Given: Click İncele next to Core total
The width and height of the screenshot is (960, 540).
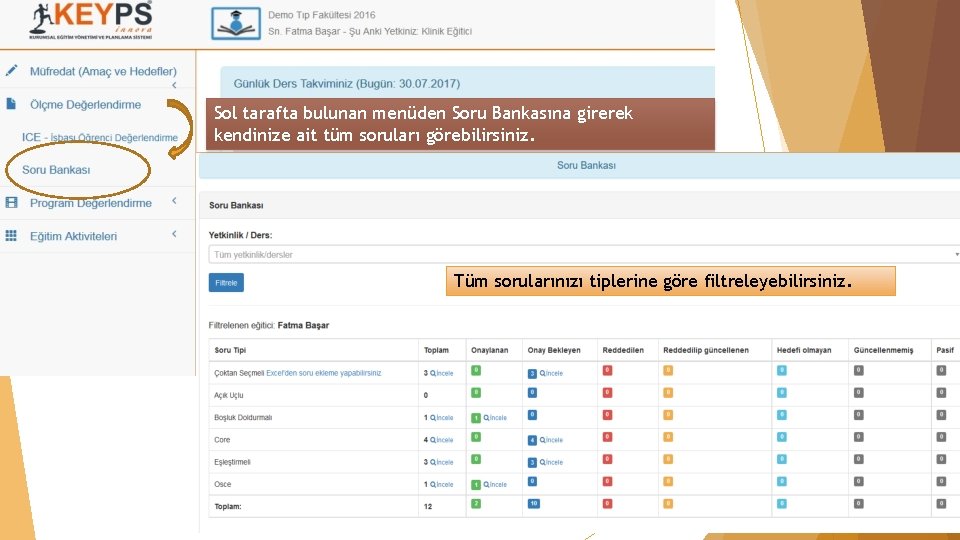Looking at the screenshot, I should pyautogui.click(x=441, y=440).
